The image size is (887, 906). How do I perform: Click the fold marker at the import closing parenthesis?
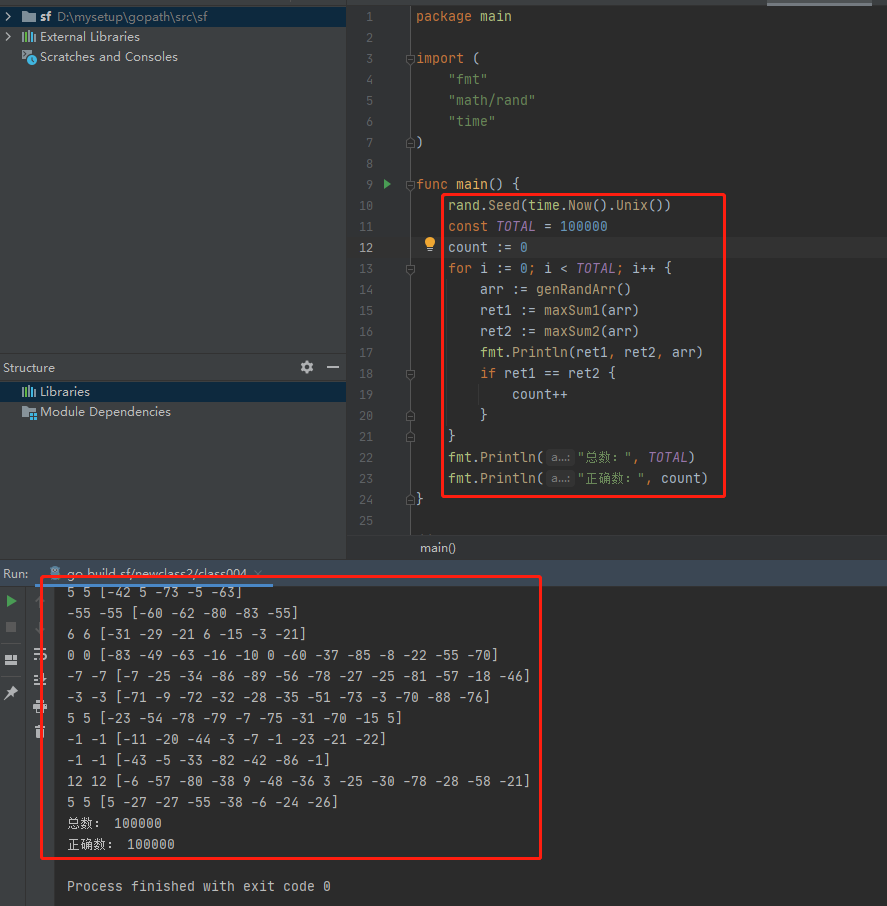(x=410, y=142)
